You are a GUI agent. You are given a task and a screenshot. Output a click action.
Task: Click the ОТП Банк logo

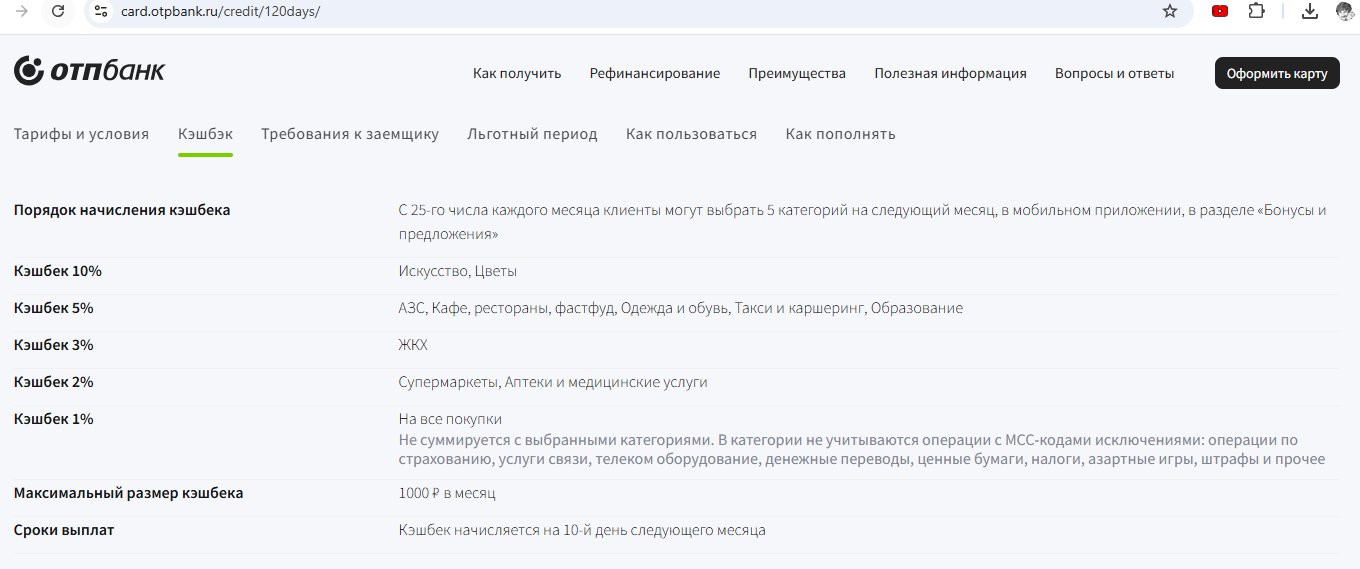(x=89, y=71)
